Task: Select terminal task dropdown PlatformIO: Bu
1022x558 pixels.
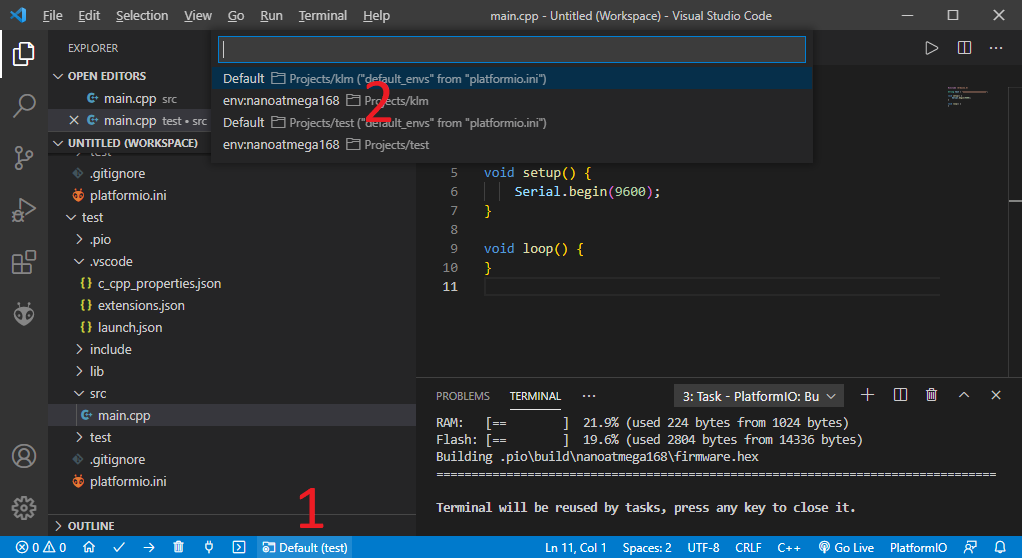Action: [x=759, y=396]
